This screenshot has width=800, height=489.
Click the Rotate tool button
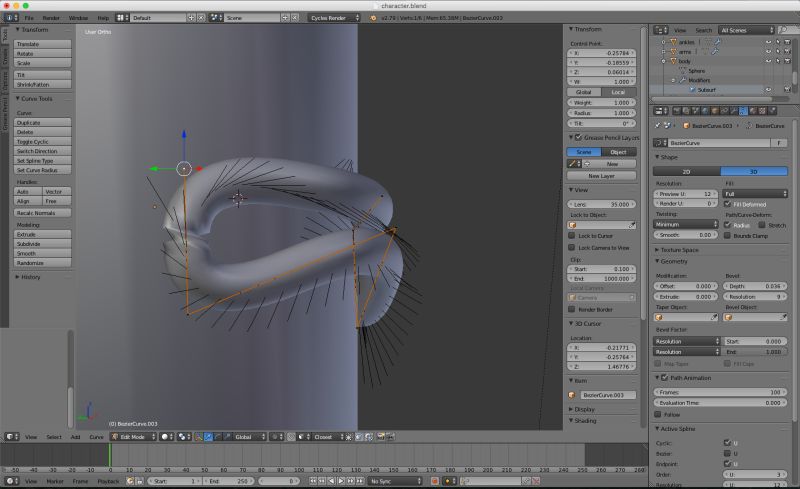(42, 54)
